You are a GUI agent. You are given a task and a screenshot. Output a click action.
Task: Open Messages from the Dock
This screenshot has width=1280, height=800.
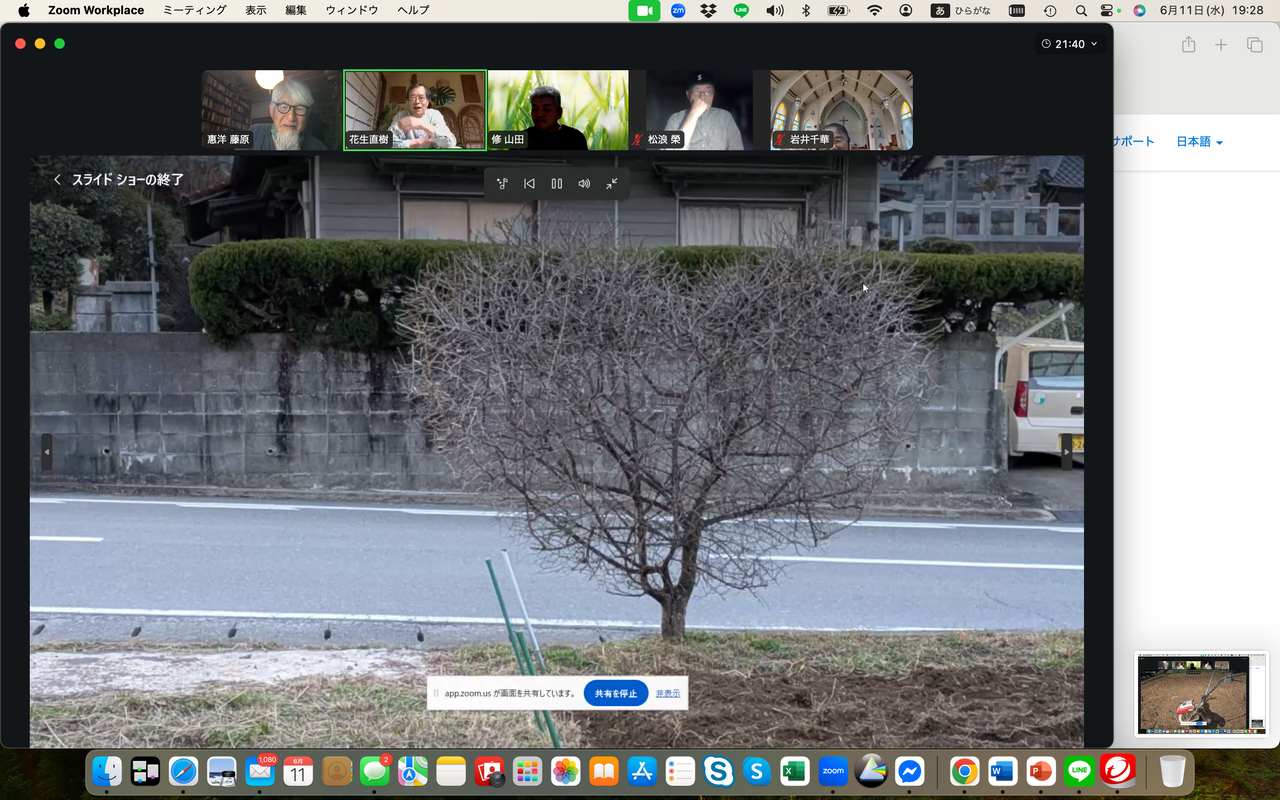pyautogui.click(x=375, y=771)
